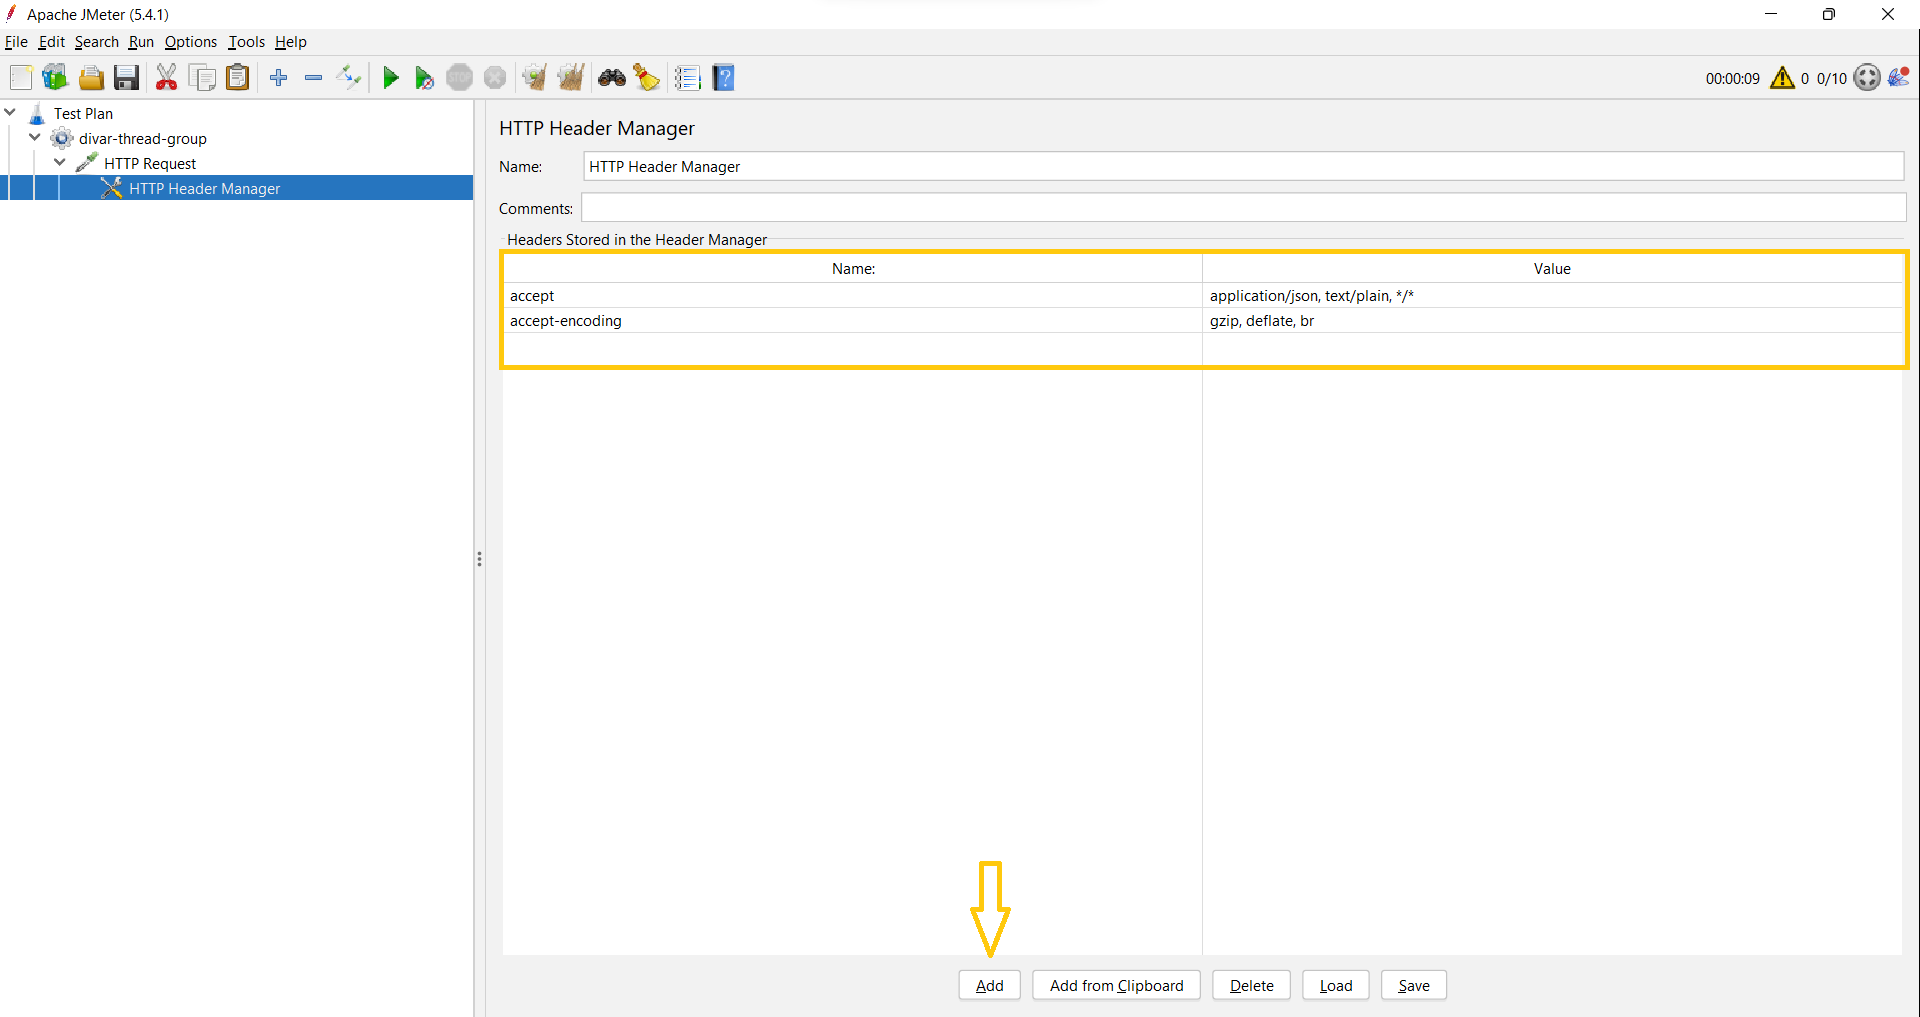This screenshot has width=1920, height=1017.
Task: Clear all results with the double broom
Action: pos(571,78)
